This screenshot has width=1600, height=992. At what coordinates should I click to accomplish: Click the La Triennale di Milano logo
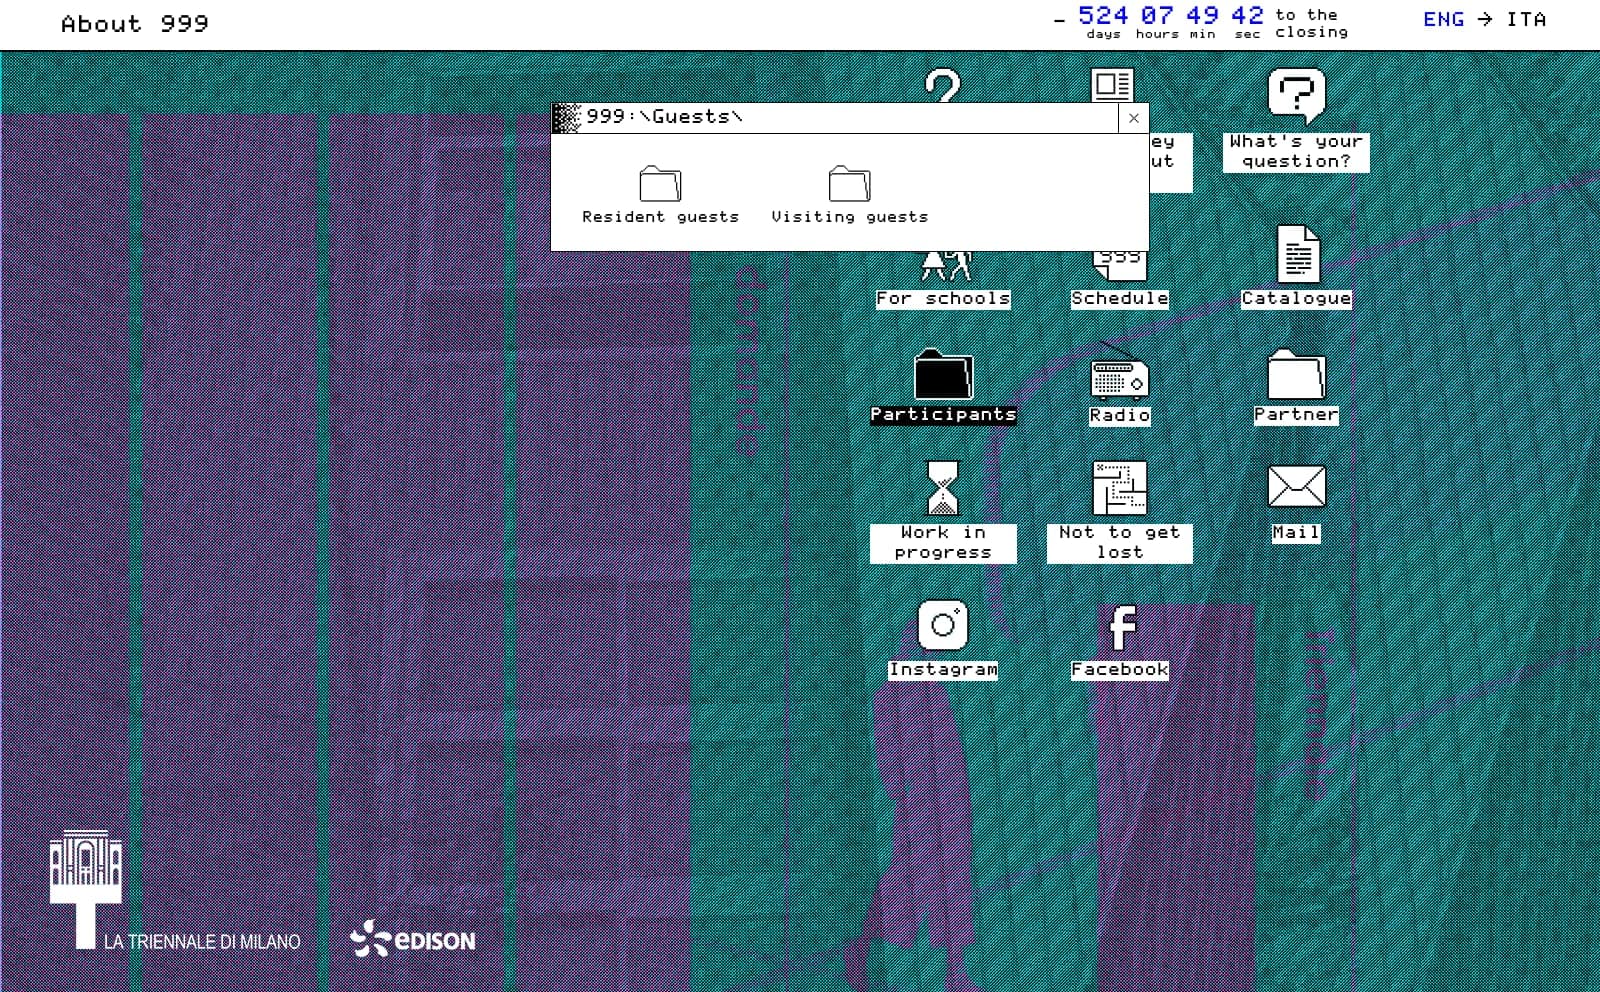[x=175, y=890]
